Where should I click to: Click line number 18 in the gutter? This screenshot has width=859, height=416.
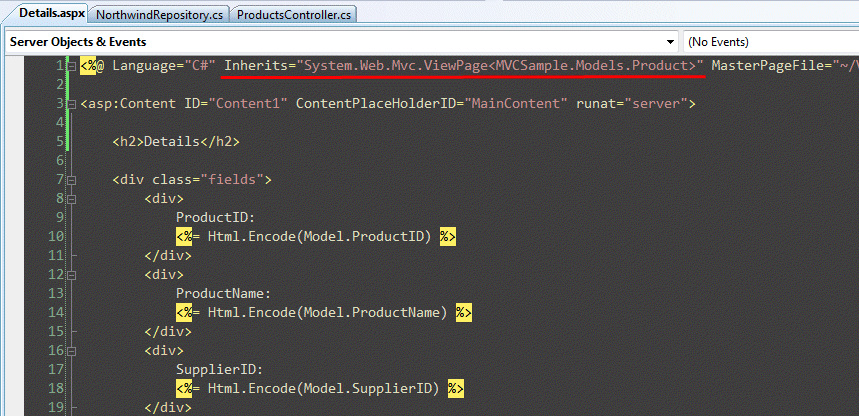pyautogui.click(x=57, y=388)
